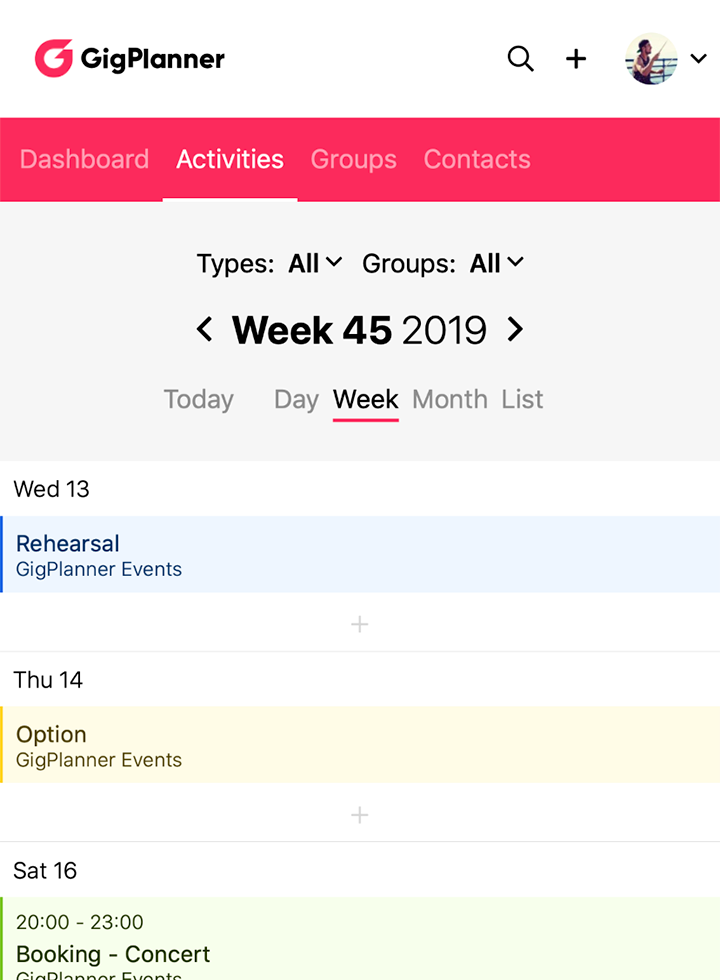The image size is (720, 980).
Task: Switch to List view
Action: pos(522,399)
